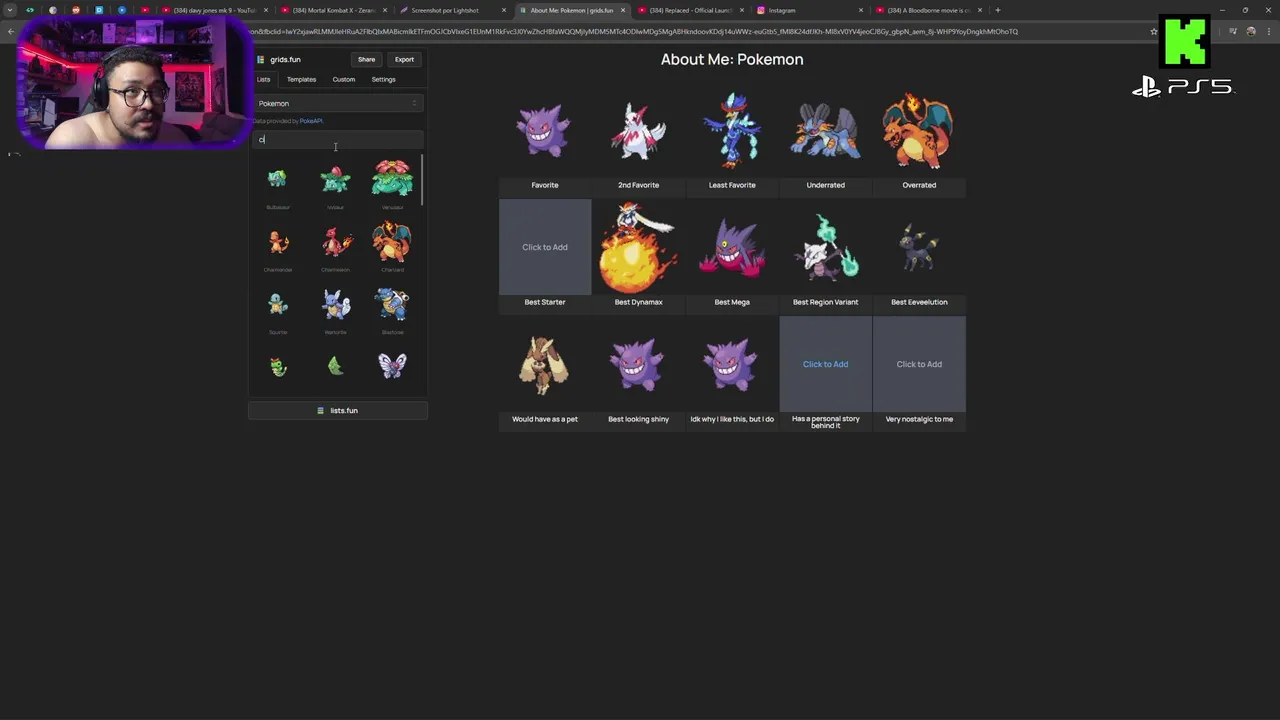Select Charmander sprite in the sidebar list

tap(278, 243)
